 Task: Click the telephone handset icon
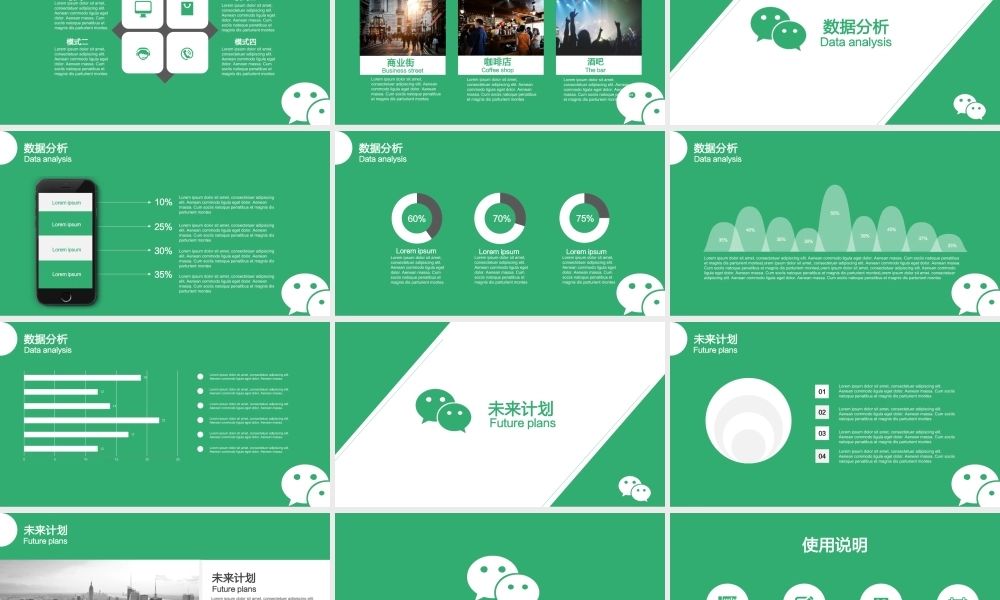point(187,54)
